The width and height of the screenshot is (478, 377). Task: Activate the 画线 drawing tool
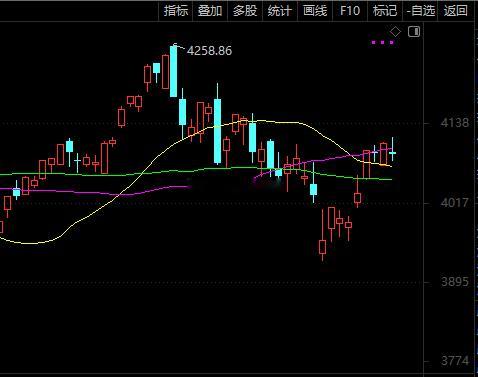click(315, 11)
